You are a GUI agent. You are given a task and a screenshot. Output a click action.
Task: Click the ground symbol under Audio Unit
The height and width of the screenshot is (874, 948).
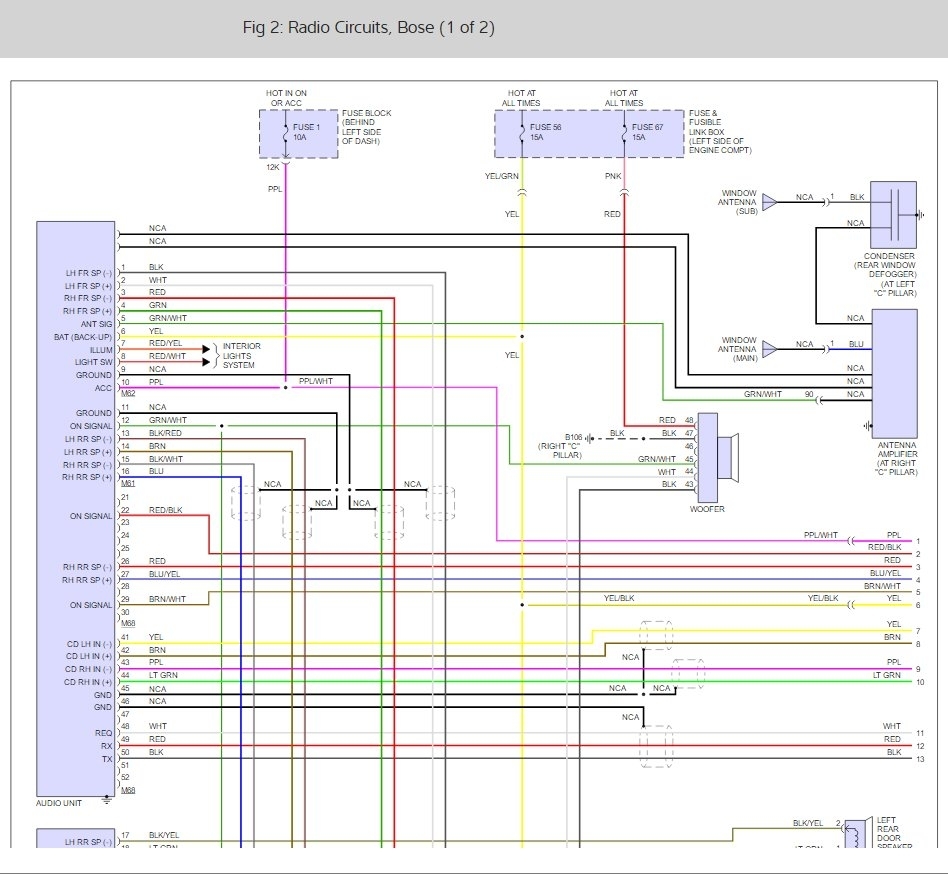click(x=107, y=800)
